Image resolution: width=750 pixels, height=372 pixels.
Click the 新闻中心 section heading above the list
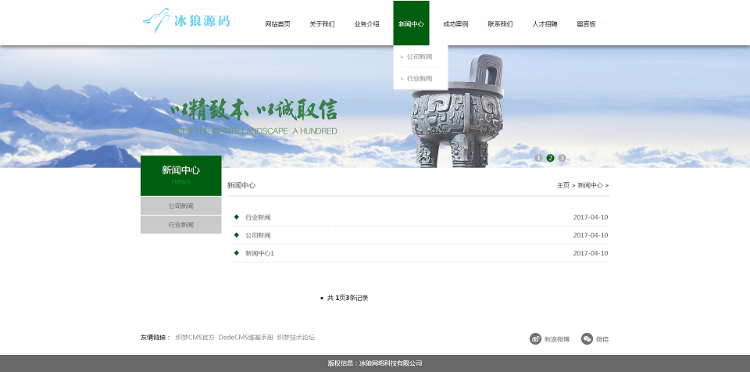[x=242, y=185]
